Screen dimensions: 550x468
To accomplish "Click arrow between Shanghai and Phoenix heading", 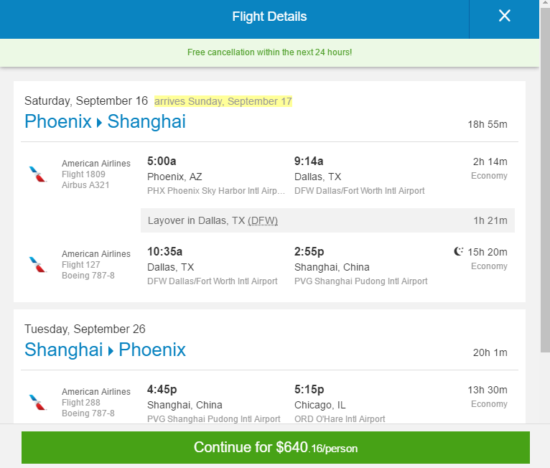I will point(110,351).
